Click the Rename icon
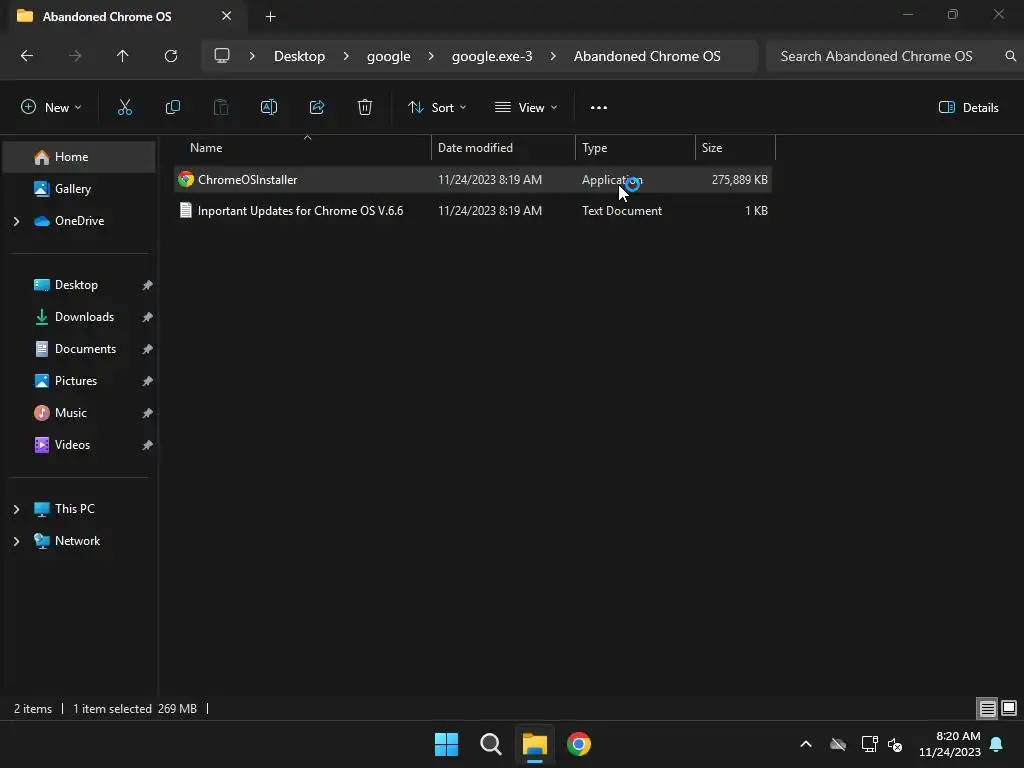This screenshot has width=1024, height=768. click(268, 108)
